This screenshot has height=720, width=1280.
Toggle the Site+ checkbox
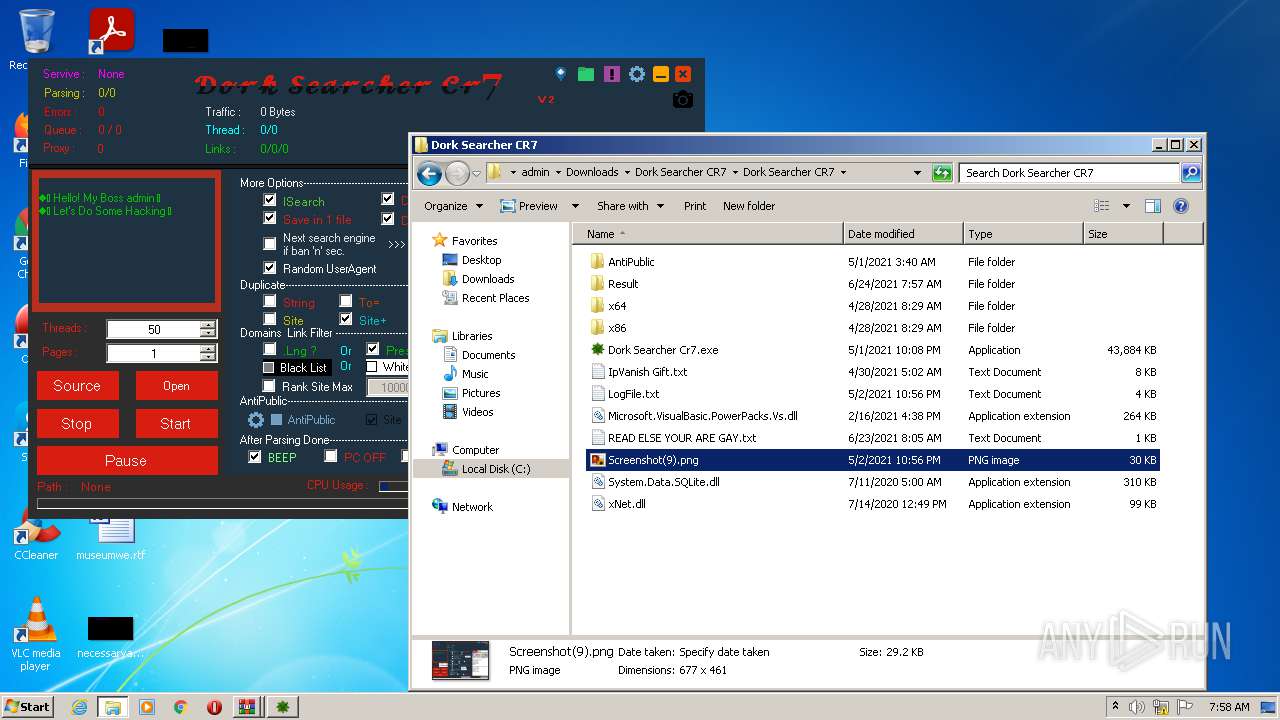(346, 319)
